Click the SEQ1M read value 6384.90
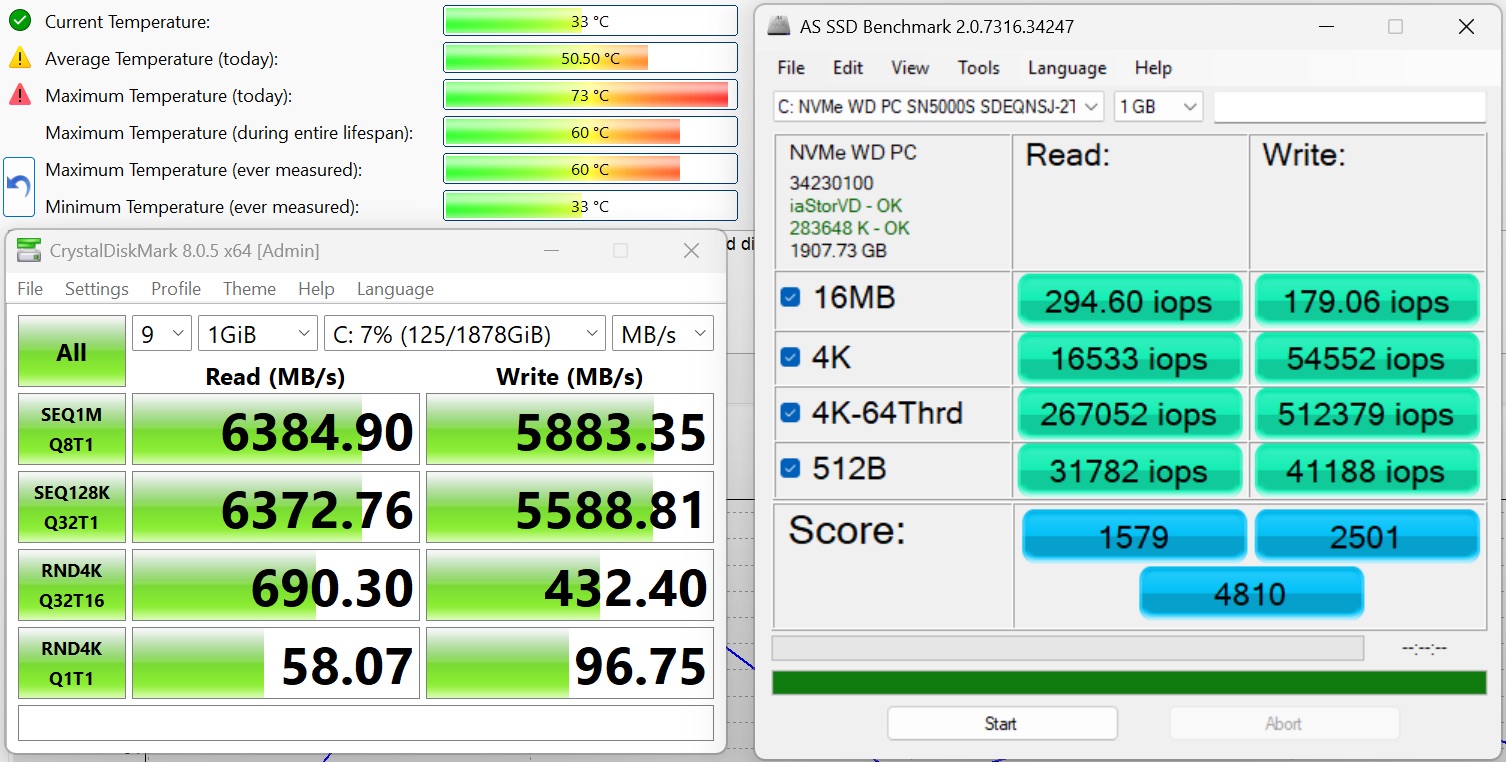1506x762 pixels. [x=276, y=429]
